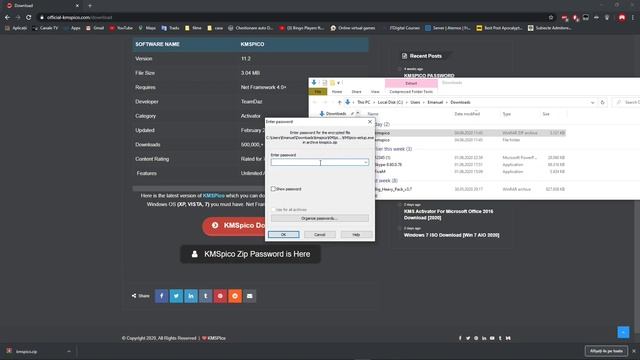Expand the password history dropdown arrow
640x360 pixels.
coord(366,162)
